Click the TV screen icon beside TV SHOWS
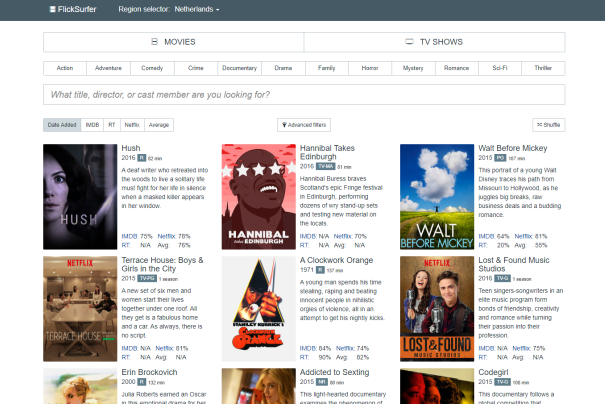The image size is (605, 404). pyautogui.click(x=409, y=42)
